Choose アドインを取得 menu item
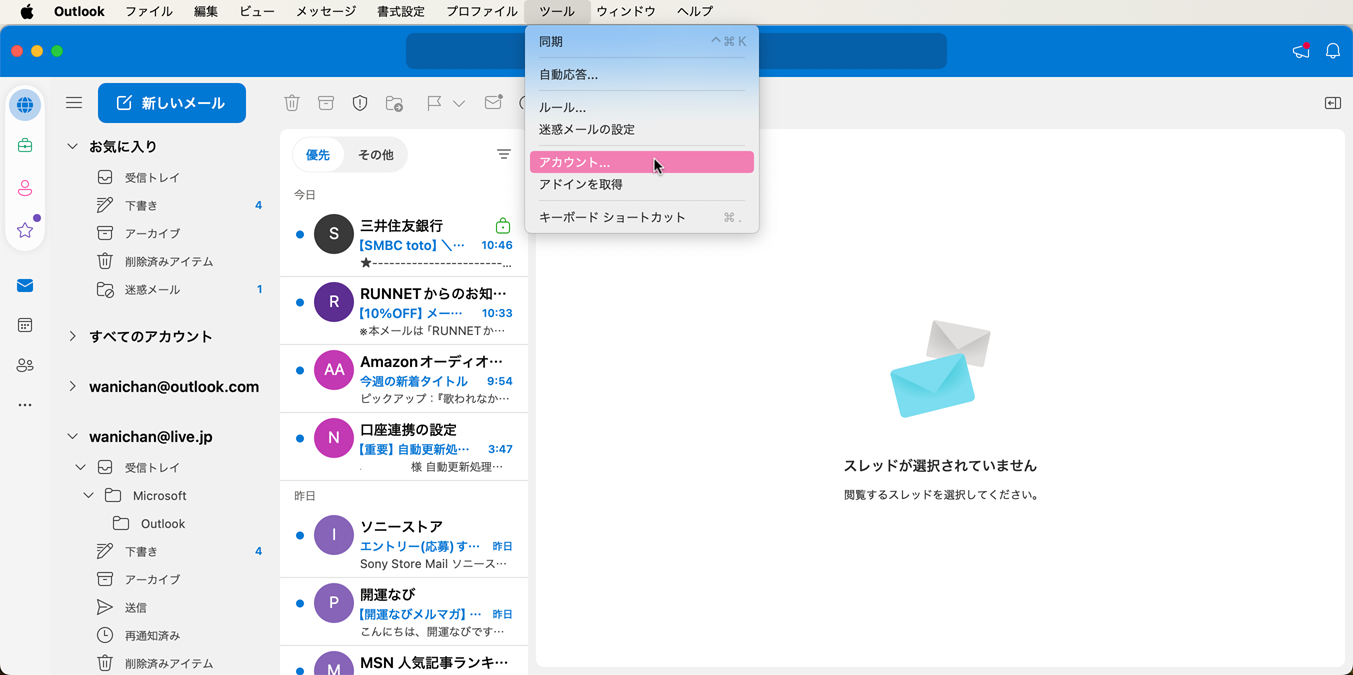Screen dimensions: 1353x675 click(641, 184)
